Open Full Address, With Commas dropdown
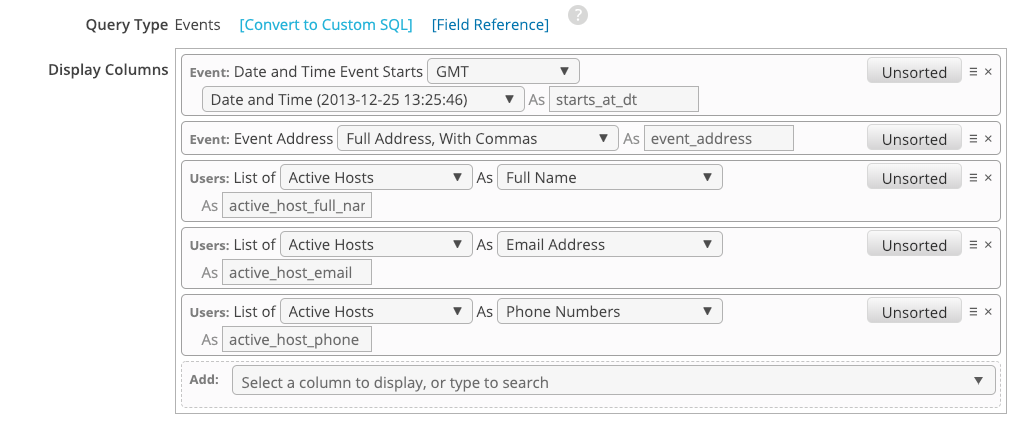Viewport: 1015px width, 422px height. (x=477, y=139)
